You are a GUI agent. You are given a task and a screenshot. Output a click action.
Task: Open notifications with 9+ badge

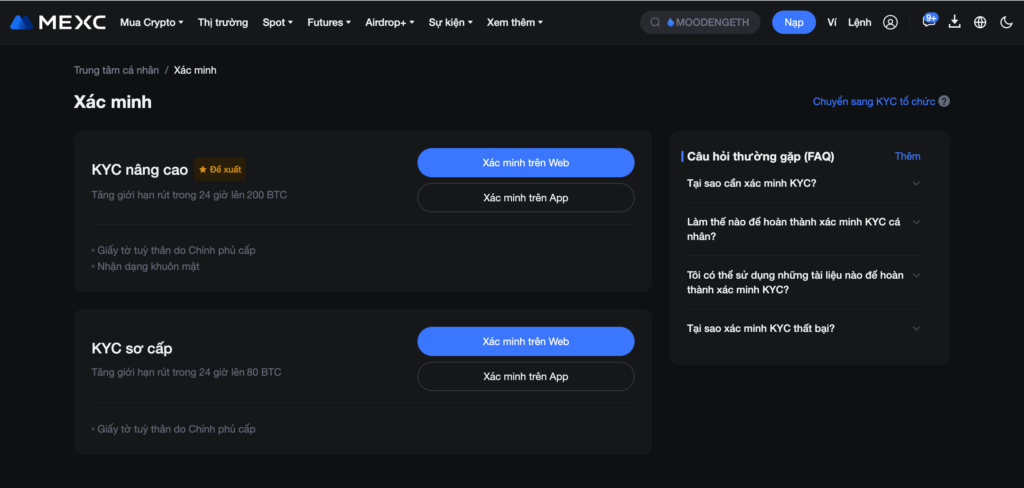(929, 22)
